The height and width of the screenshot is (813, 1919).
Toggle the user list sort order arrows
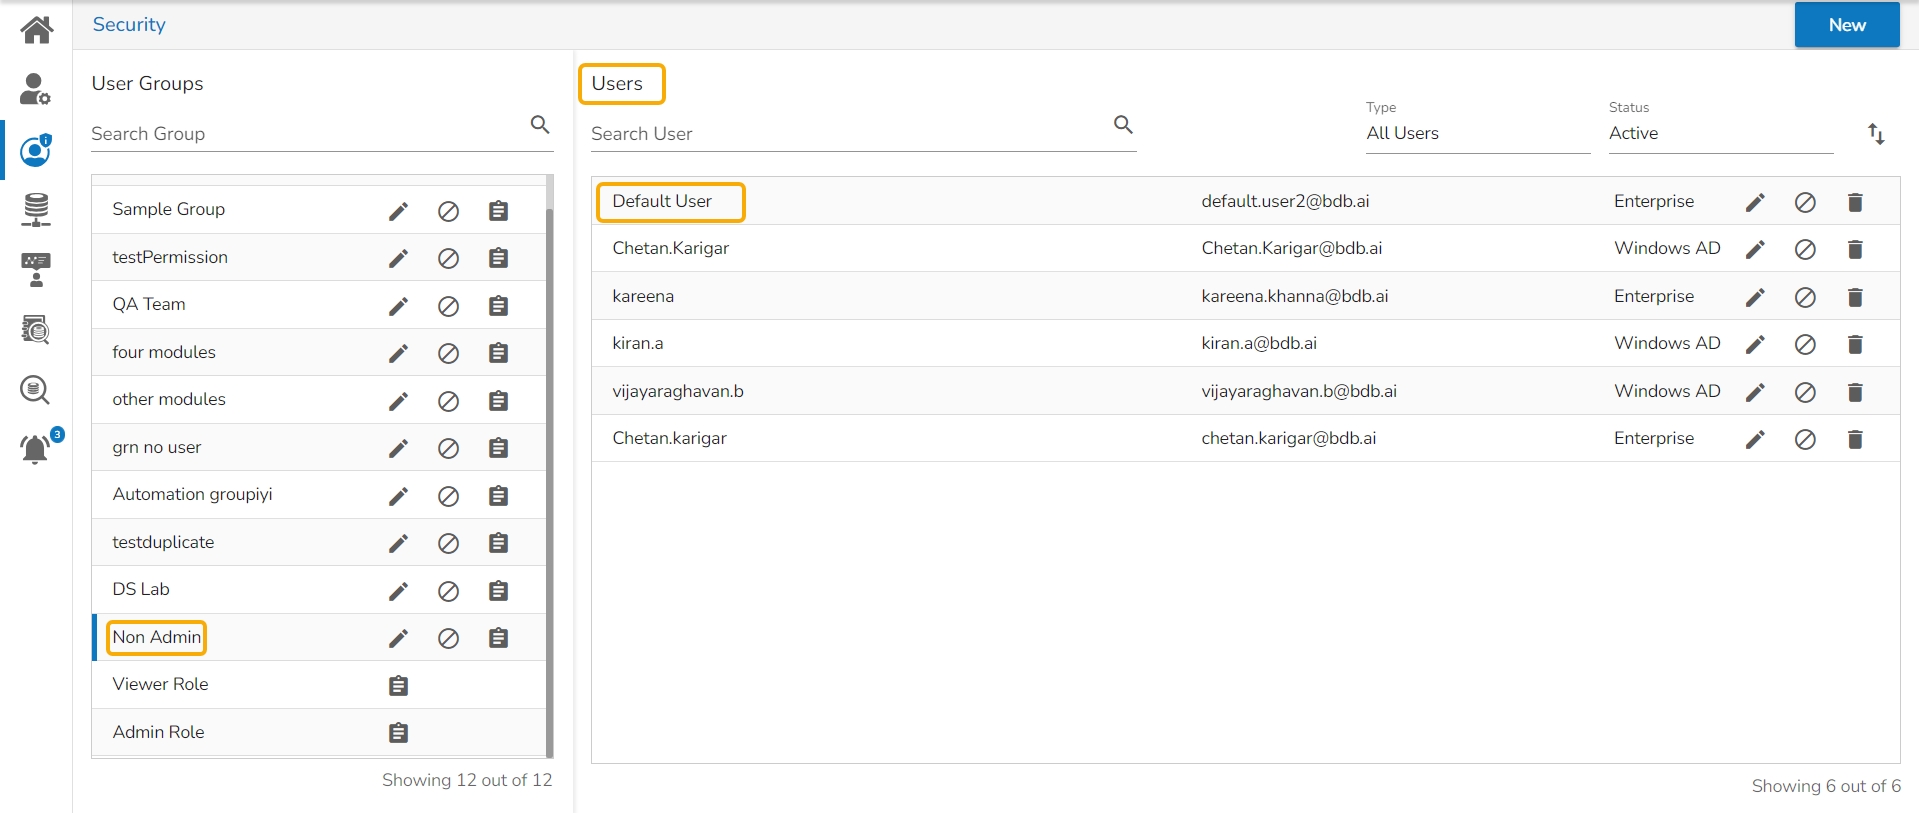click(1876, 134)
